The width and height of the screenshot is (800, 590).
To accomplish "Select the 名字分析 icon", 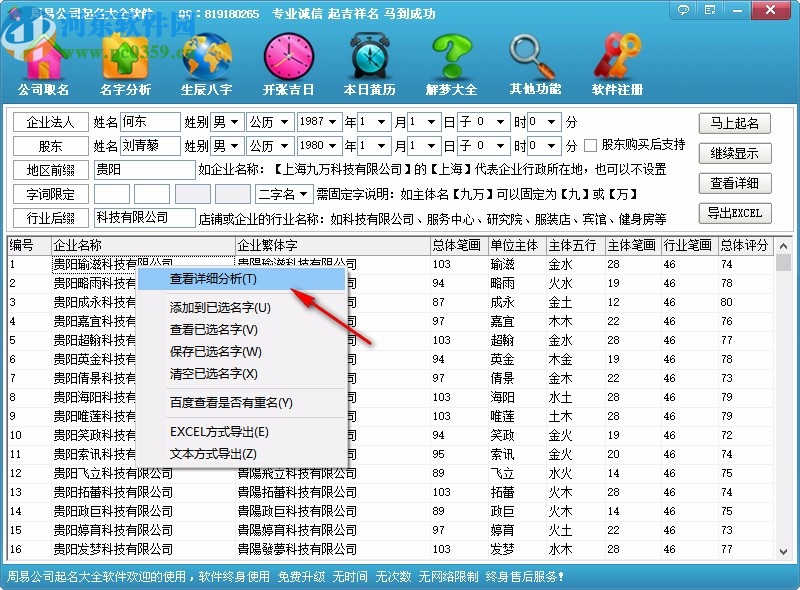I will click(x=124, y=60).
